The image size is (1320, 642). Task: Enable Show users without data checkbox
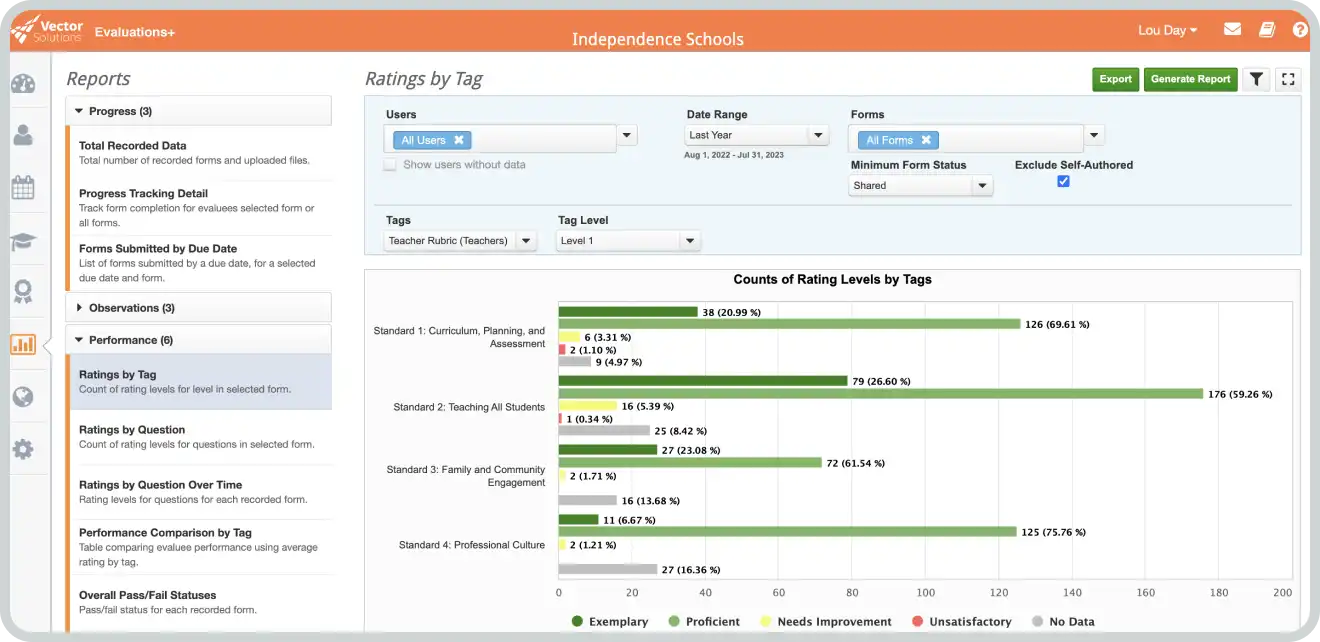click(x=390, y=165)
